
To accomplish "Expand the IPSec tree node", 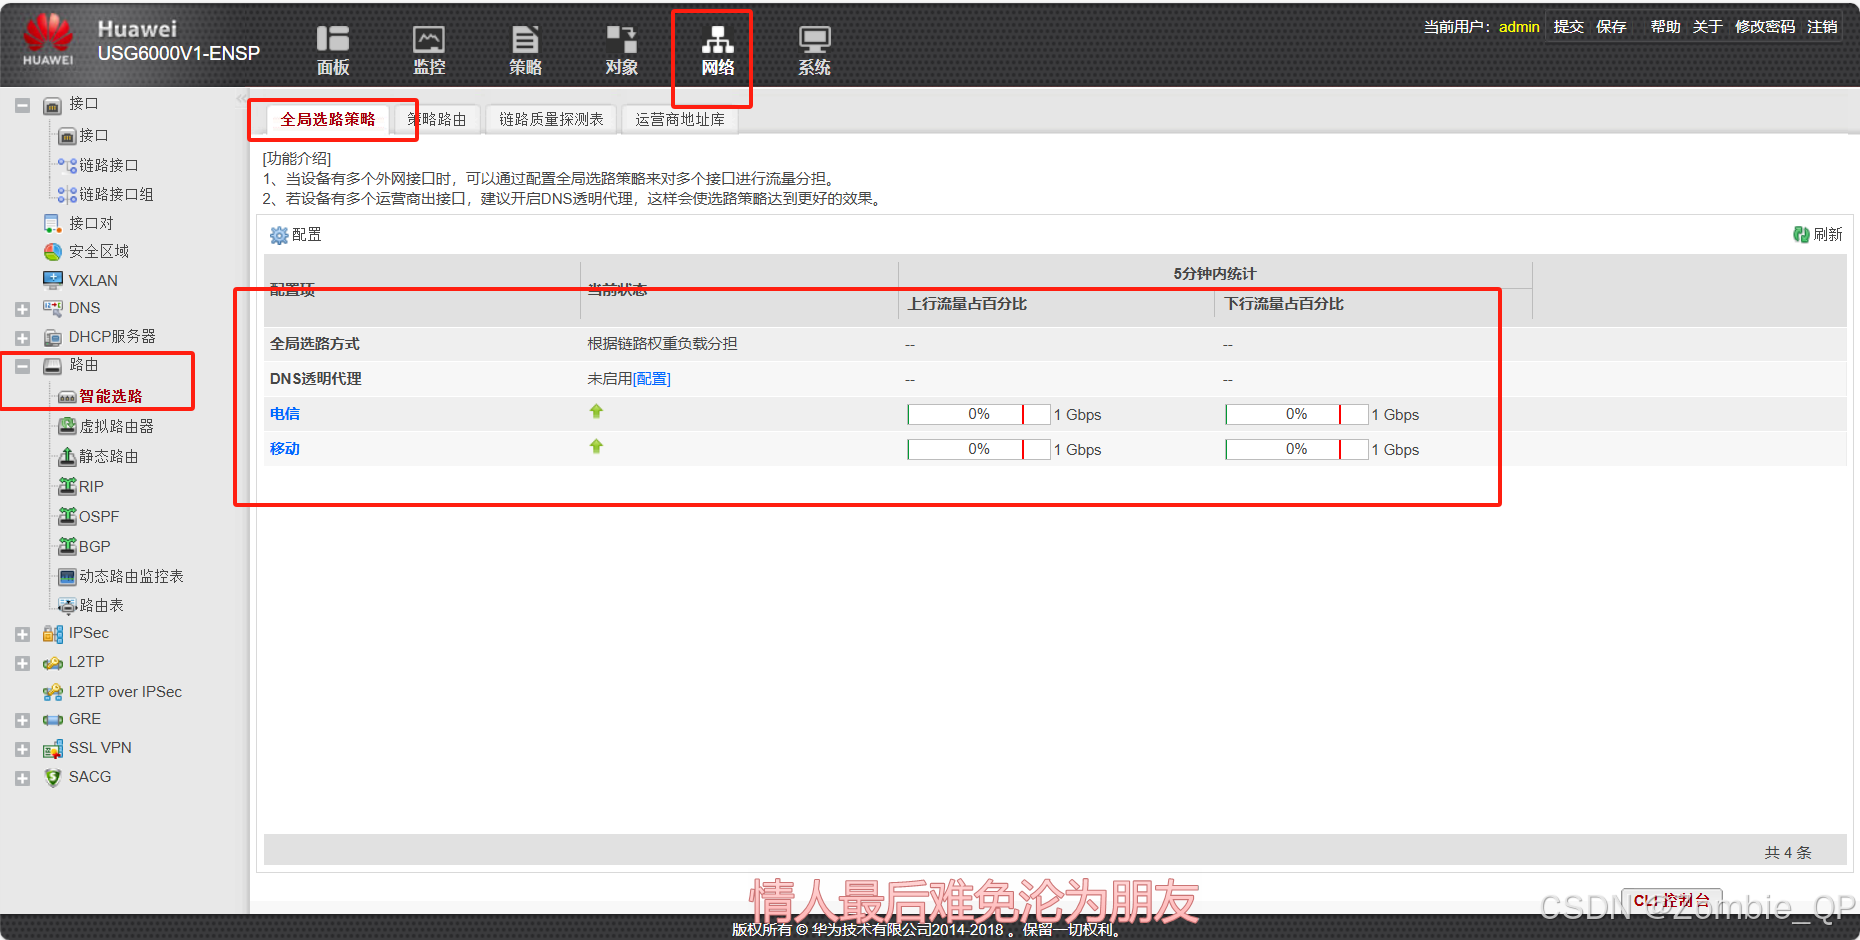I will coord(22,634).
